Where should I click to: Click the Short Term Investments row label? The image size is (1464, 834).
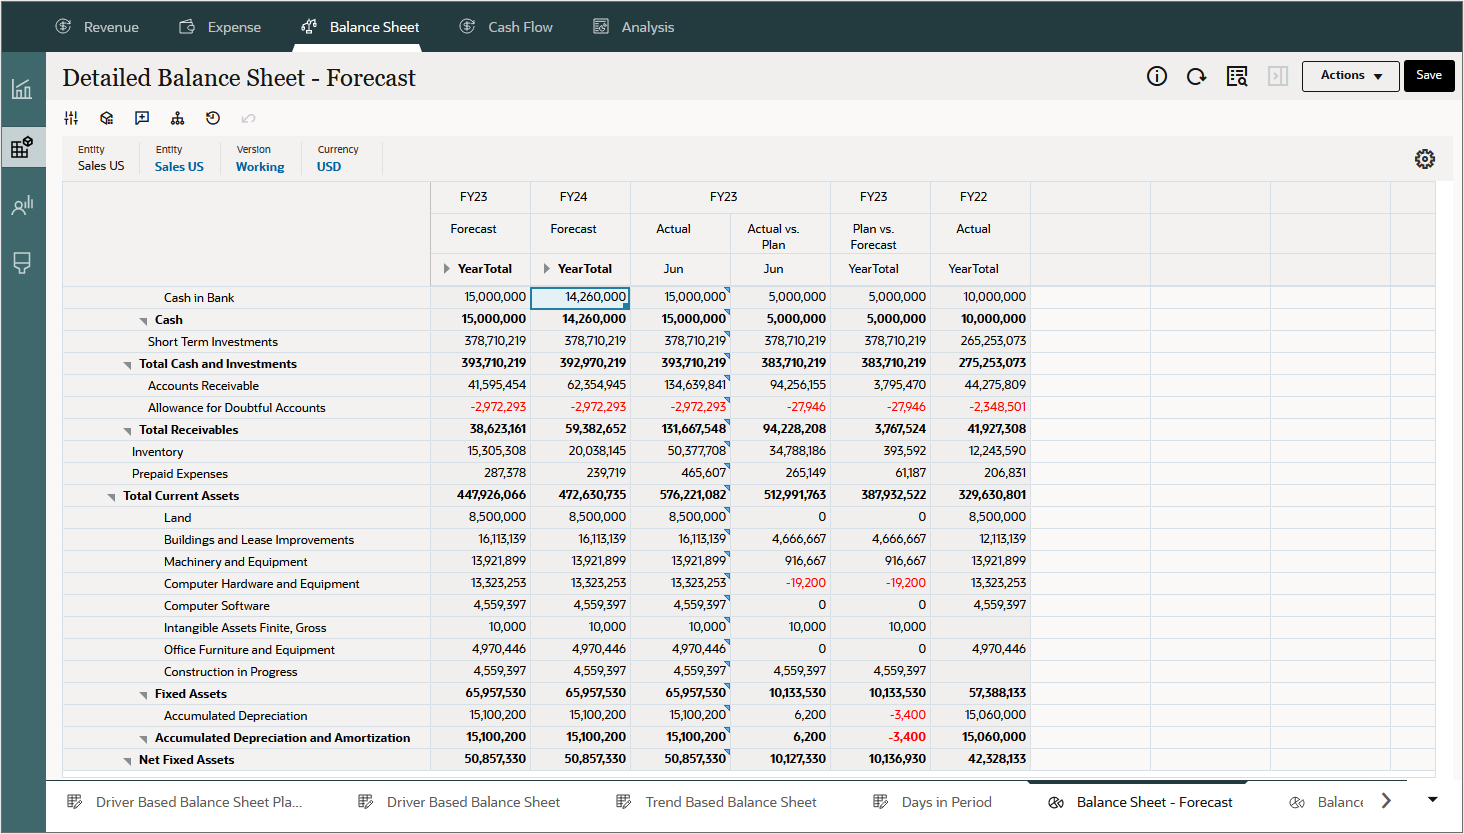point(213,342)
